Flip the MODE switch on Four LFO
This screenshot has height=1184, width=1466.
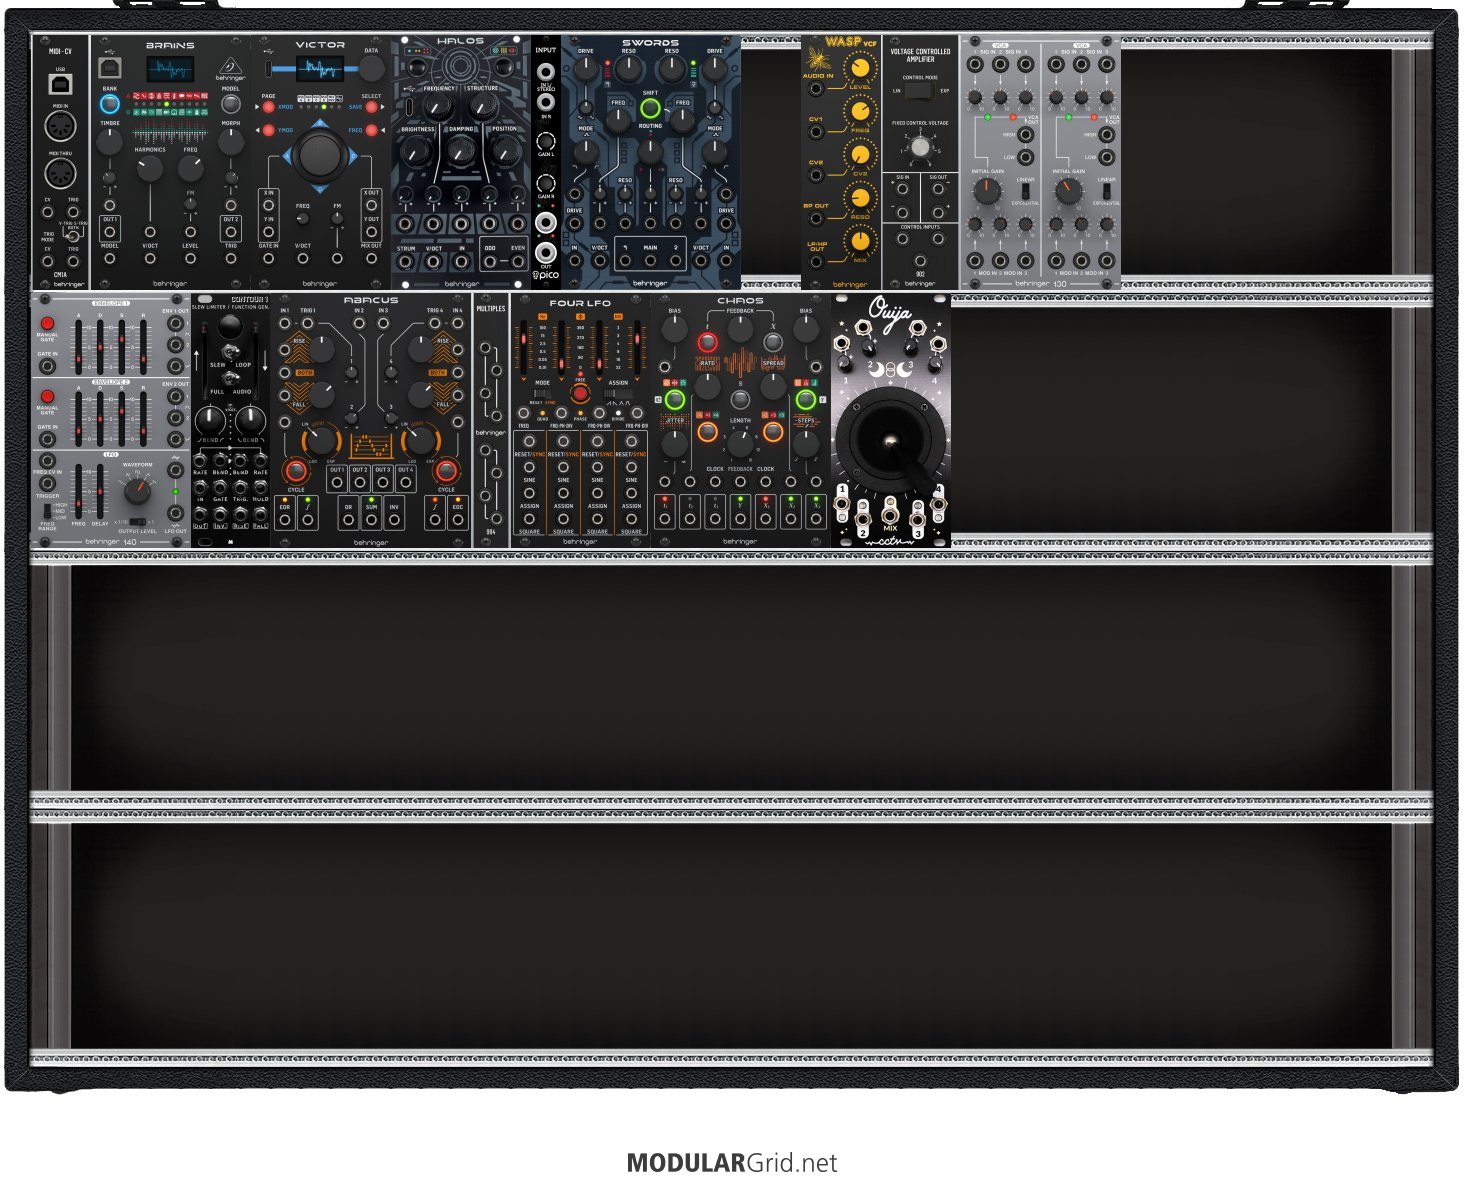coord(542,393)
